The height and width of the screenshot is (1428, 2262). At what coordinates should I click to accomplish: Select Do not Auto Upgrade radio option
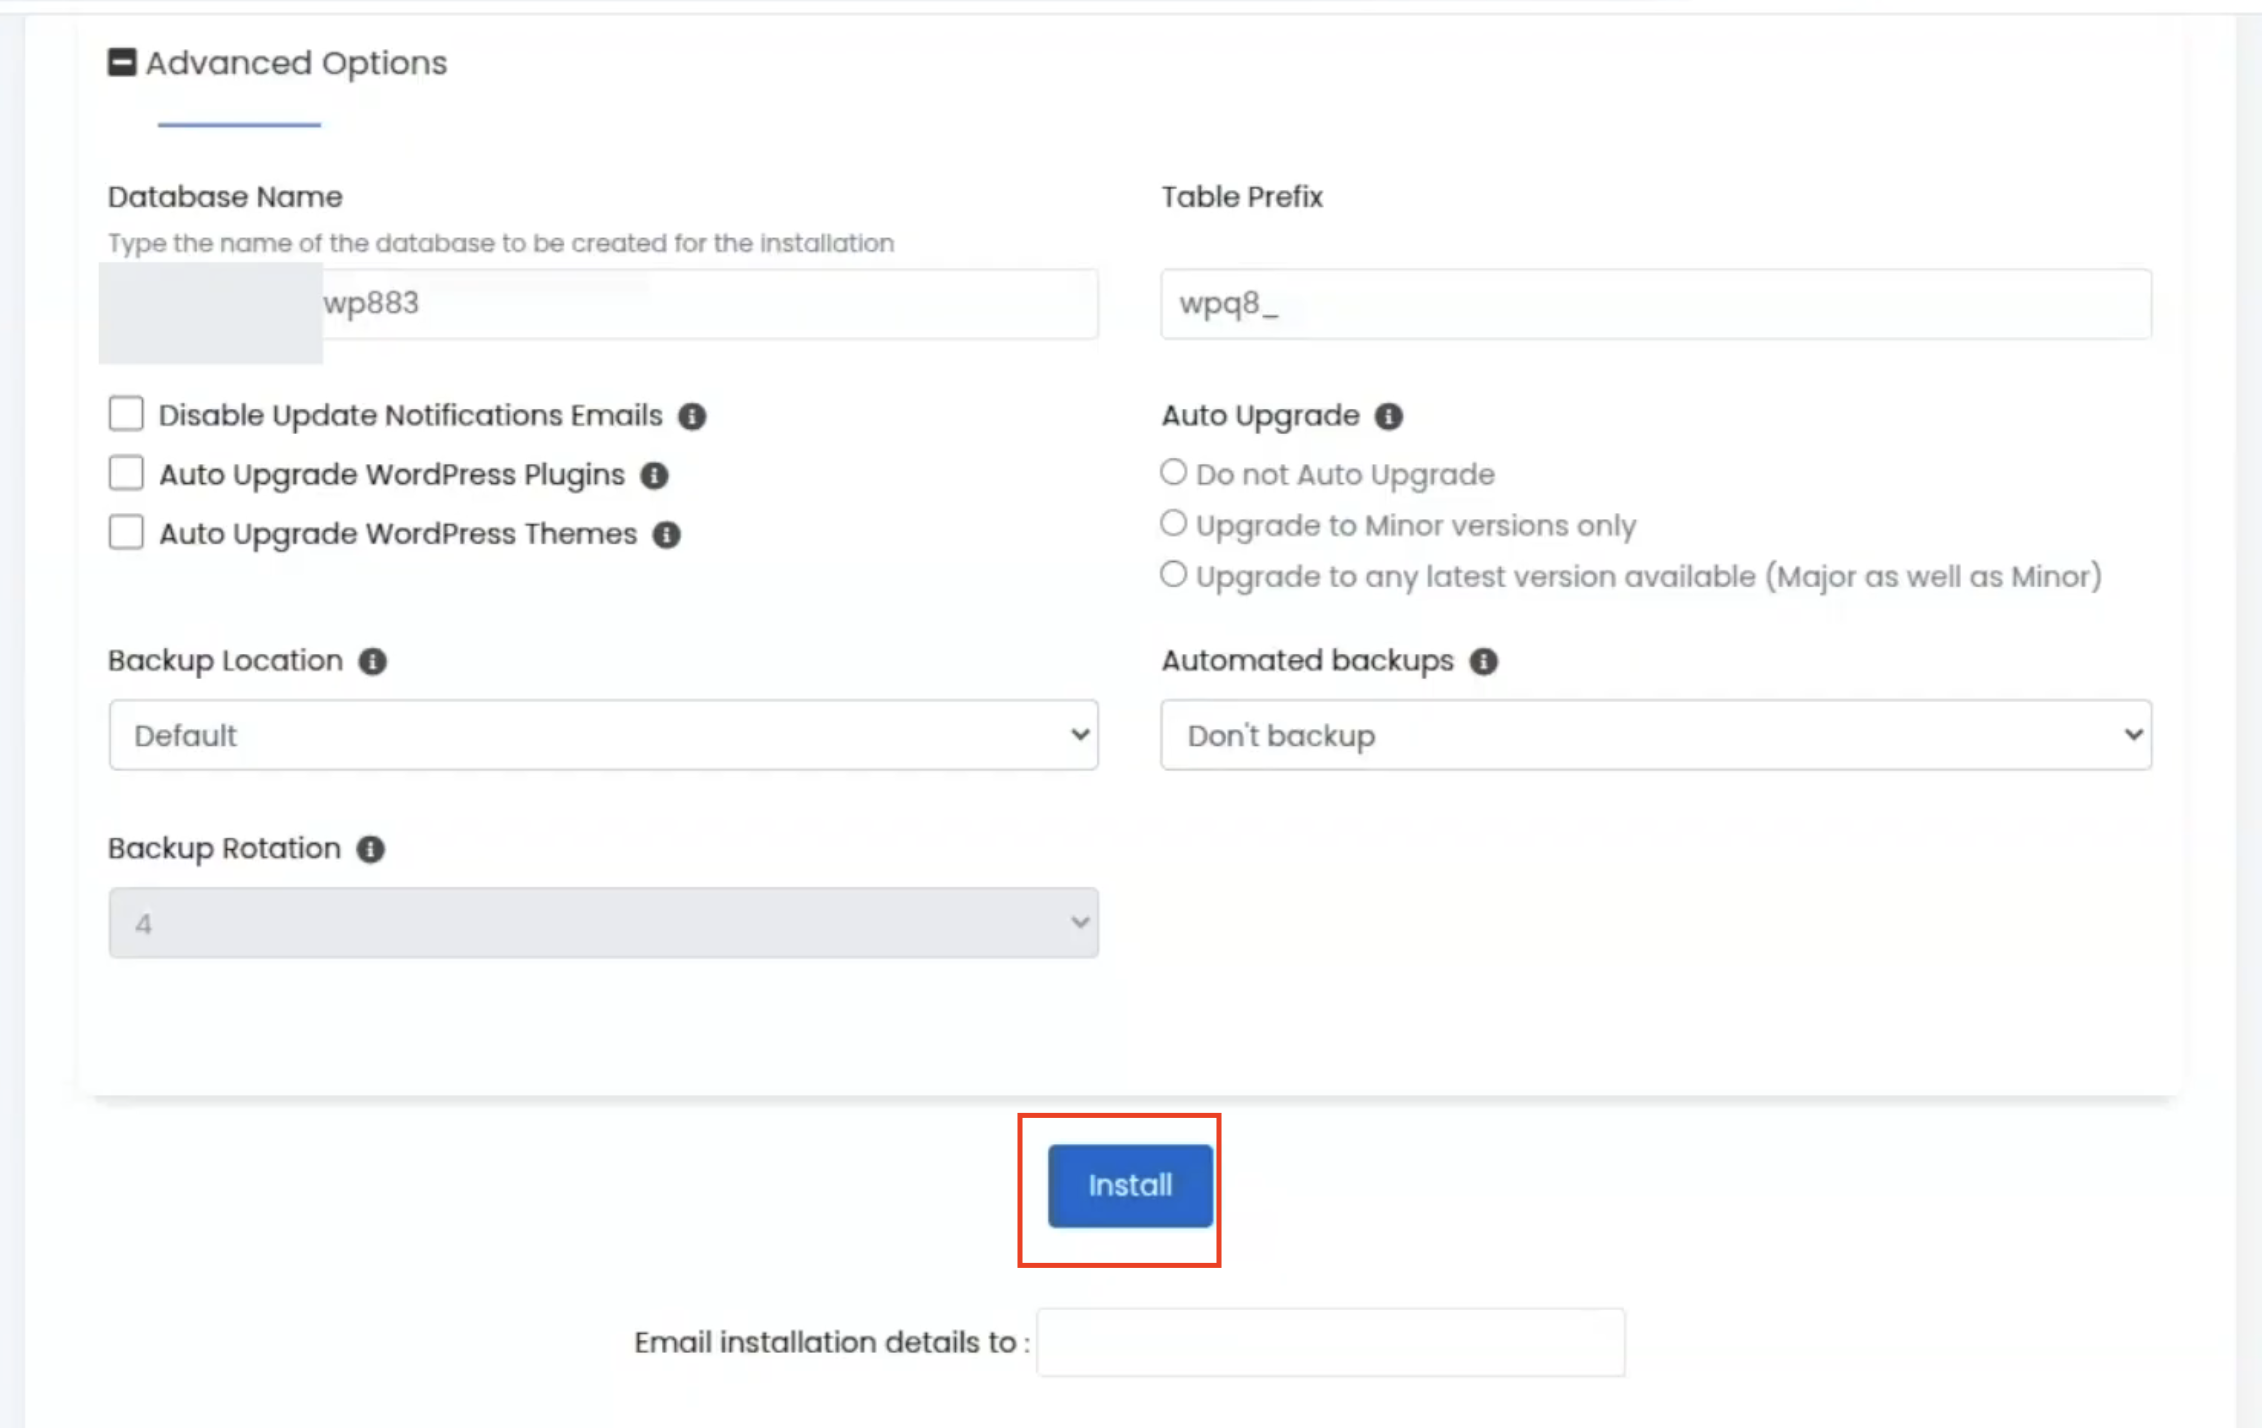pos(1174,472)
